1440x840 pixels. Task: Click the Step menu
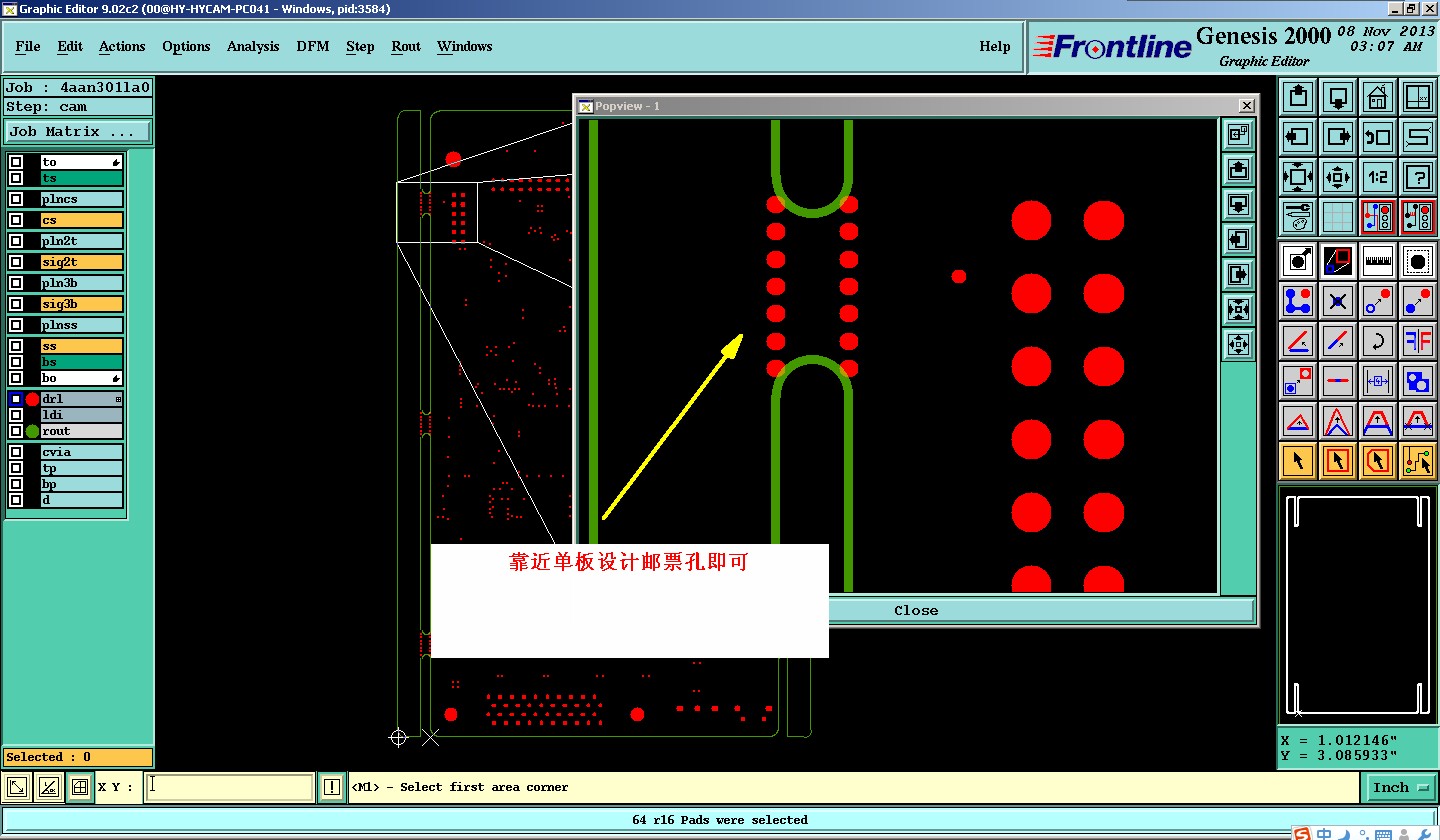(x=360, y=46)
